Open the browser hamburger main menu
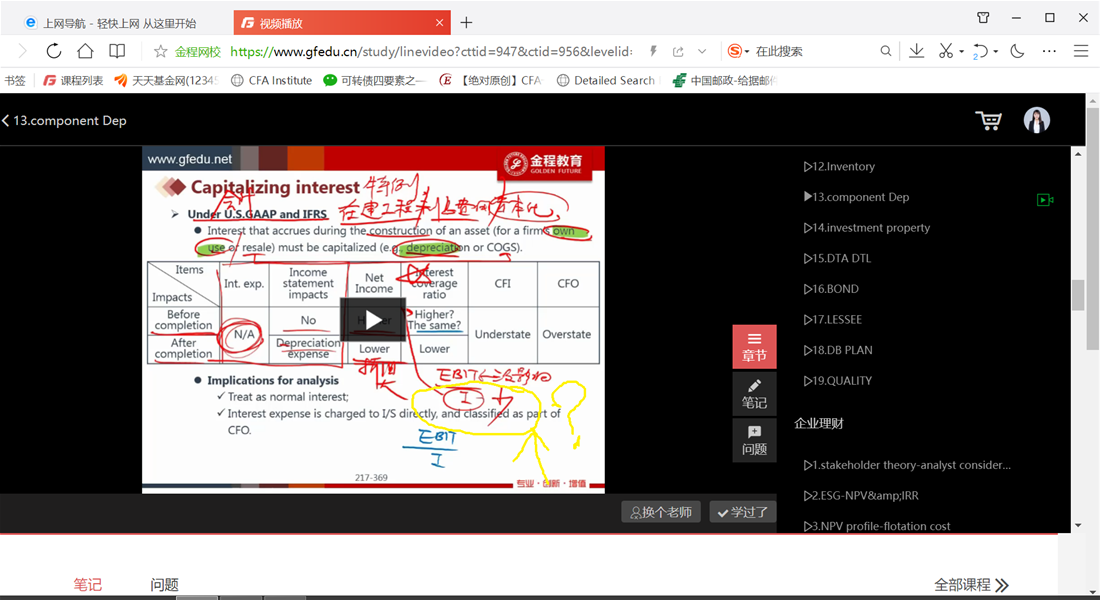Viewport: 1100px width, 600px height. point(1081,51)
